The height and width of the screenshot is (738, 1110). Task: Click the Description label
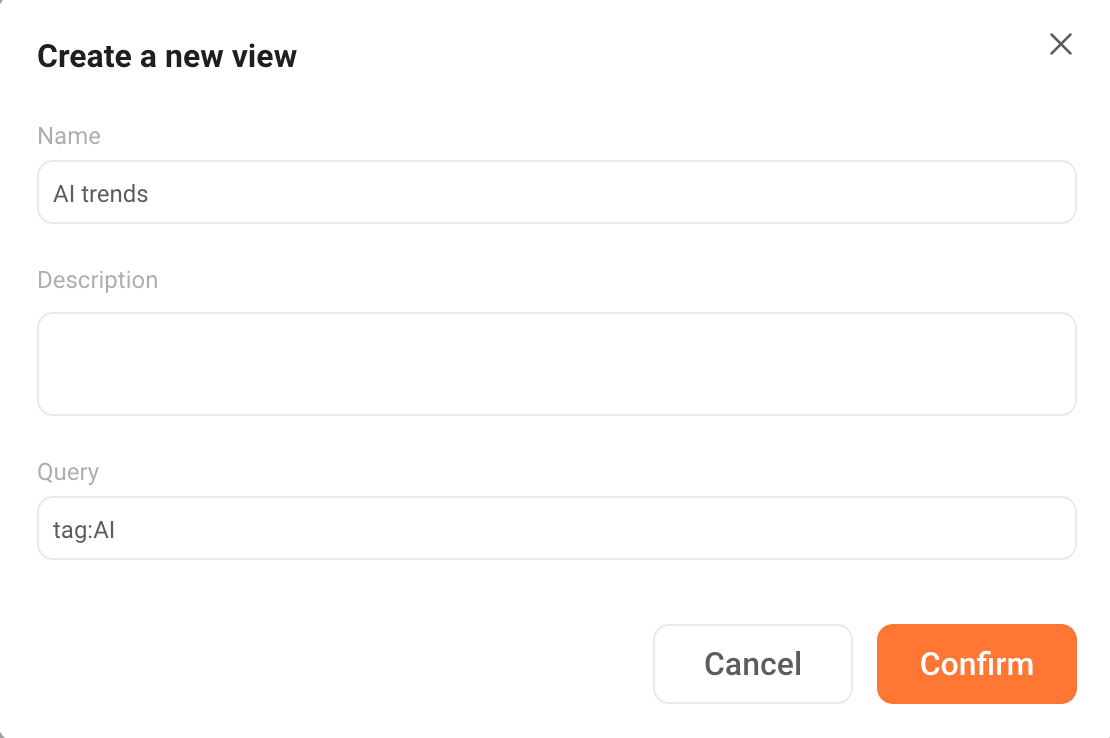click(97, 280)
